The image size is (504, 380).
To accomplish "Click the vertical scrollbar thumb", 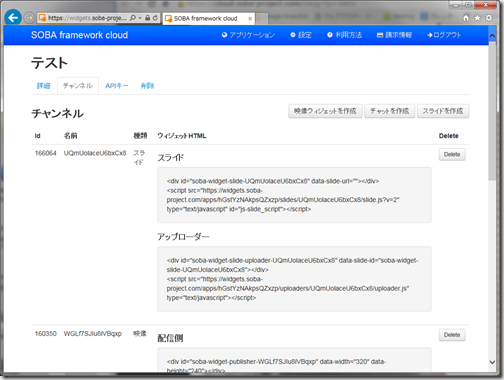I will tap(492, 112).
